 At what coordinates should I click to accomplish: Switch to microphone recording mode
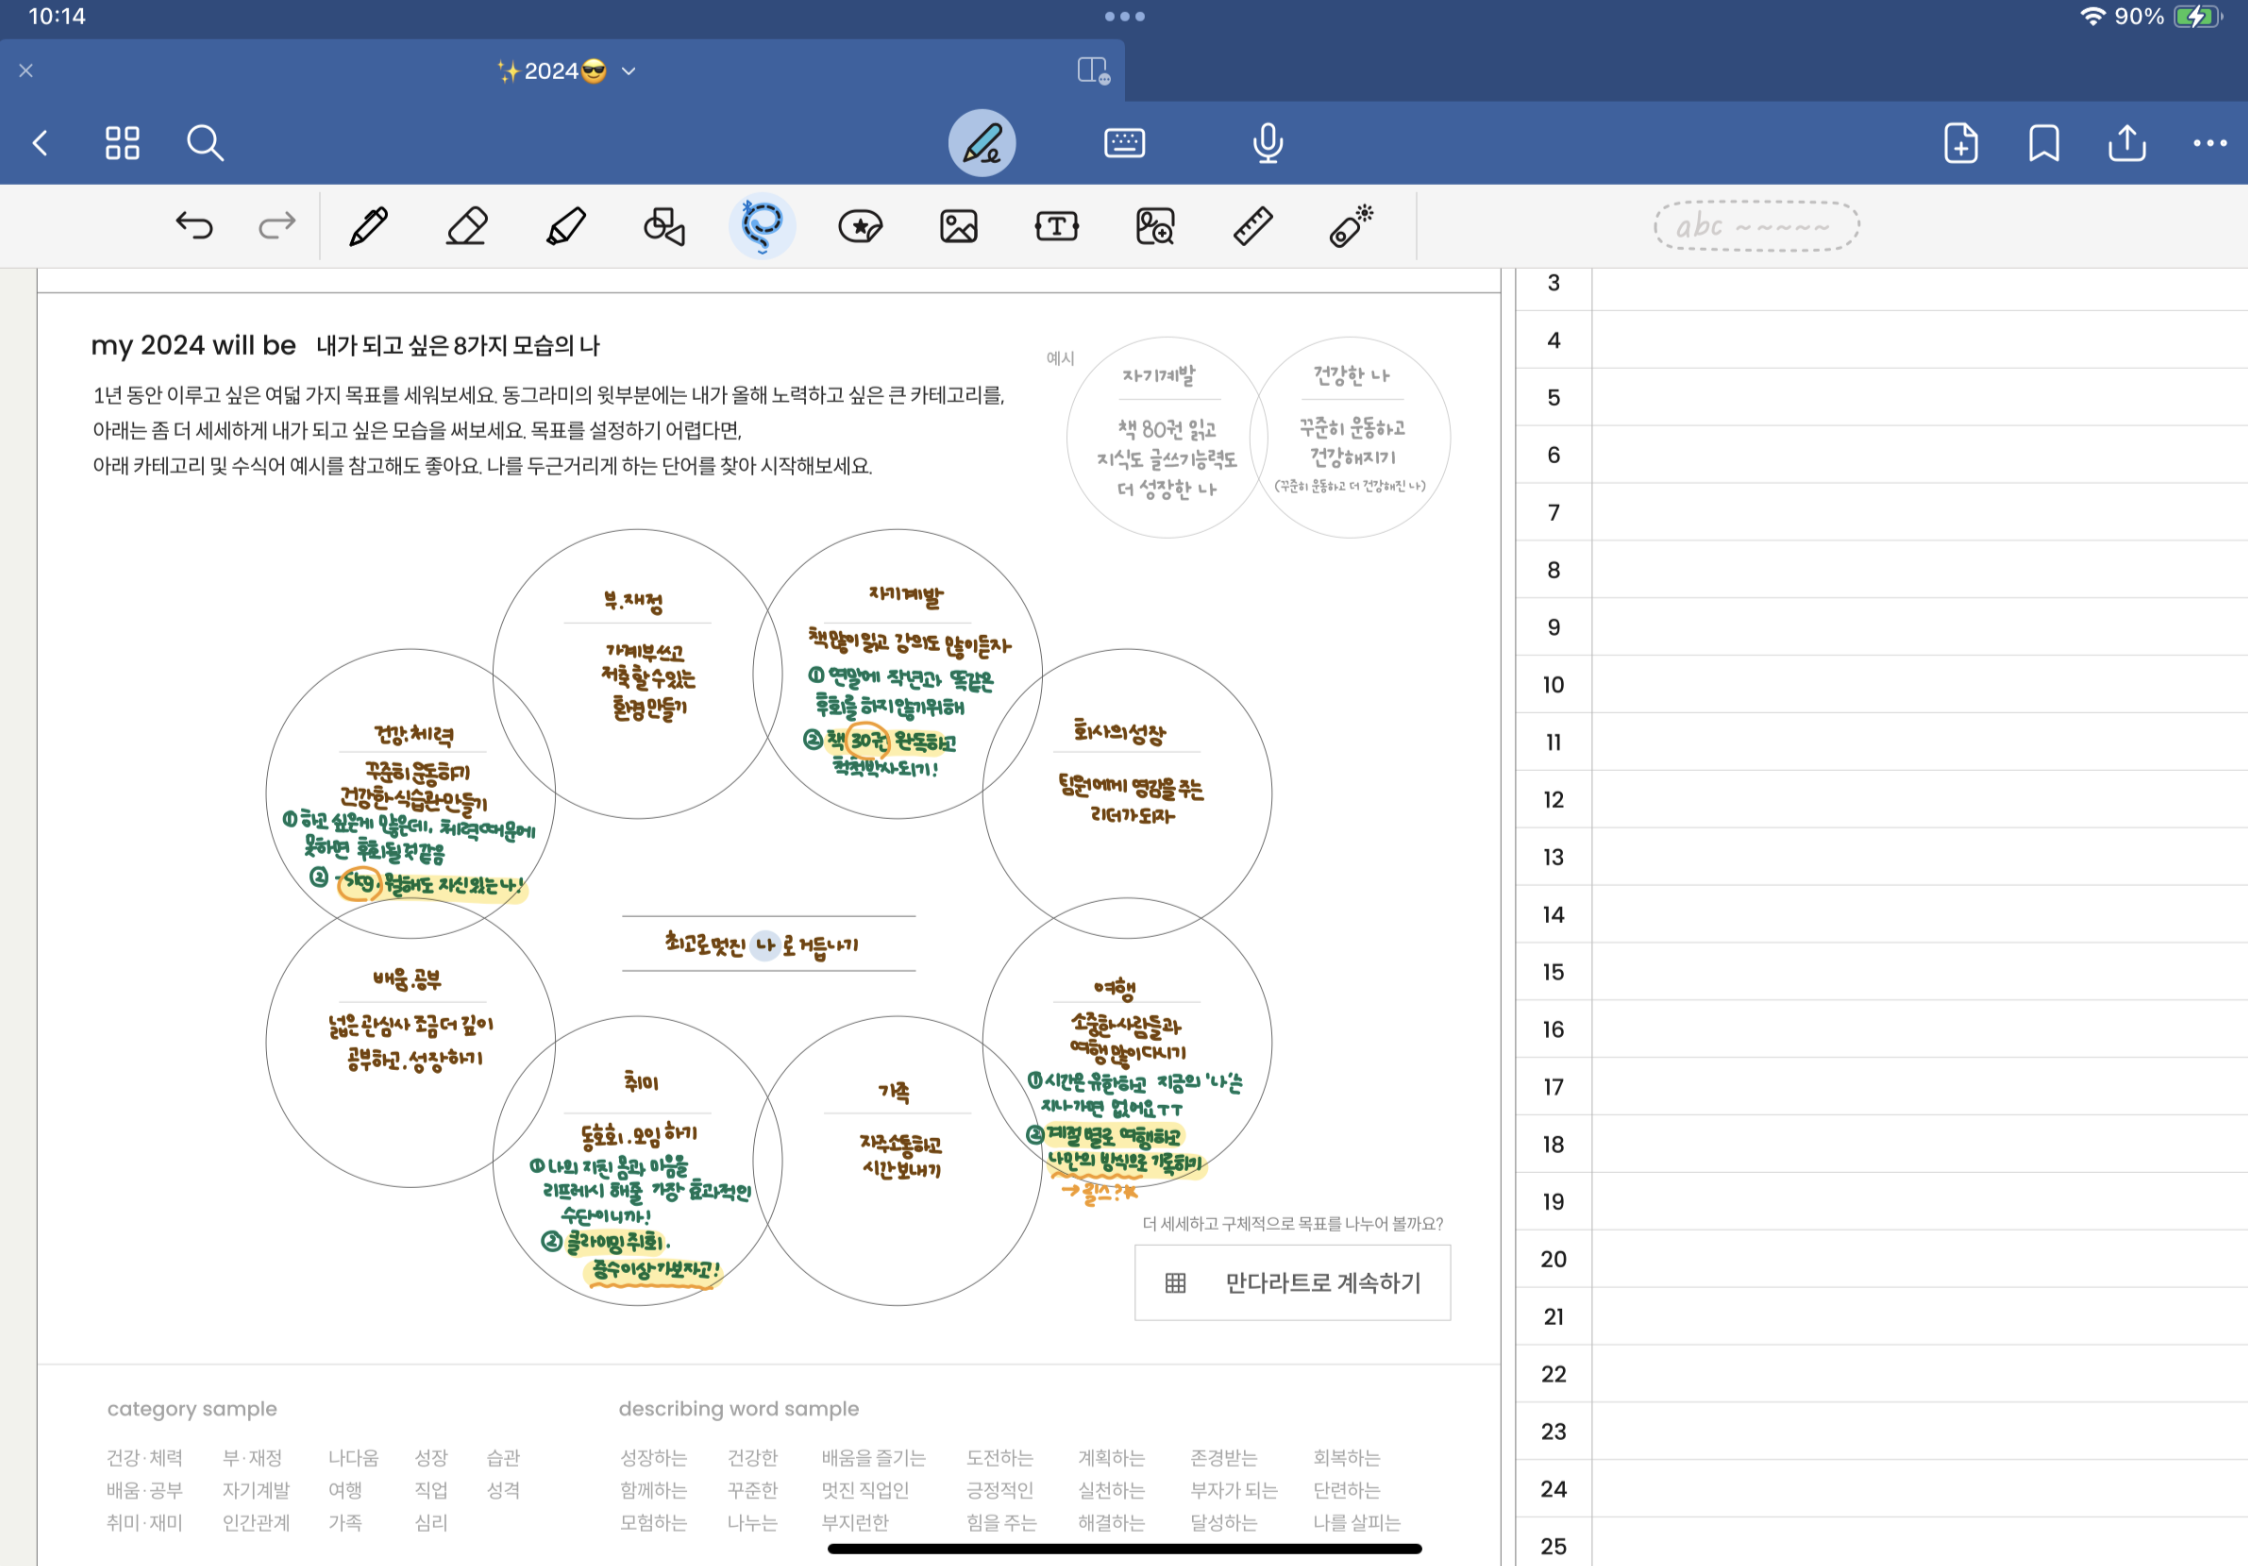click(1267, 143)
